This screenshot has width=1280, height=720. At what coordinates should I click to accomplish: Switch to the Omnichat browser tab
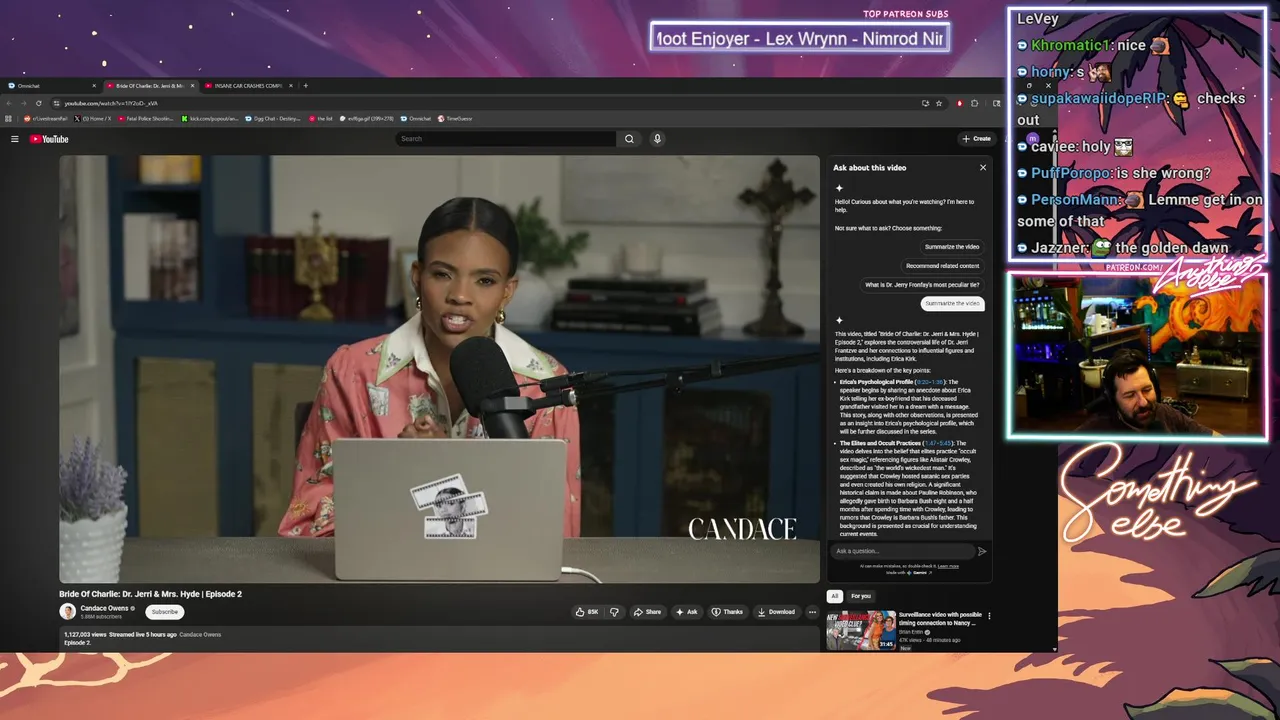[50, 86]
